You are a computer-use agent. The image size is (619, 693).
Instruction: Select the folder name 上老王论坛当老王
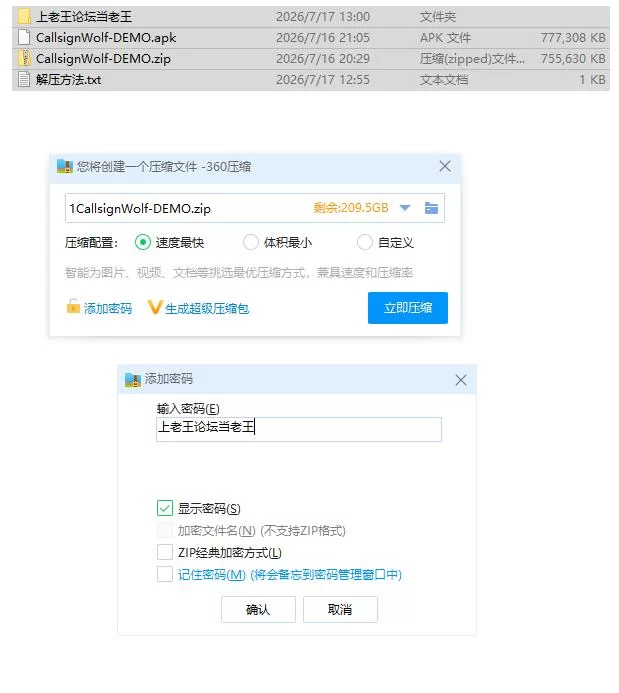click(84, 17)
